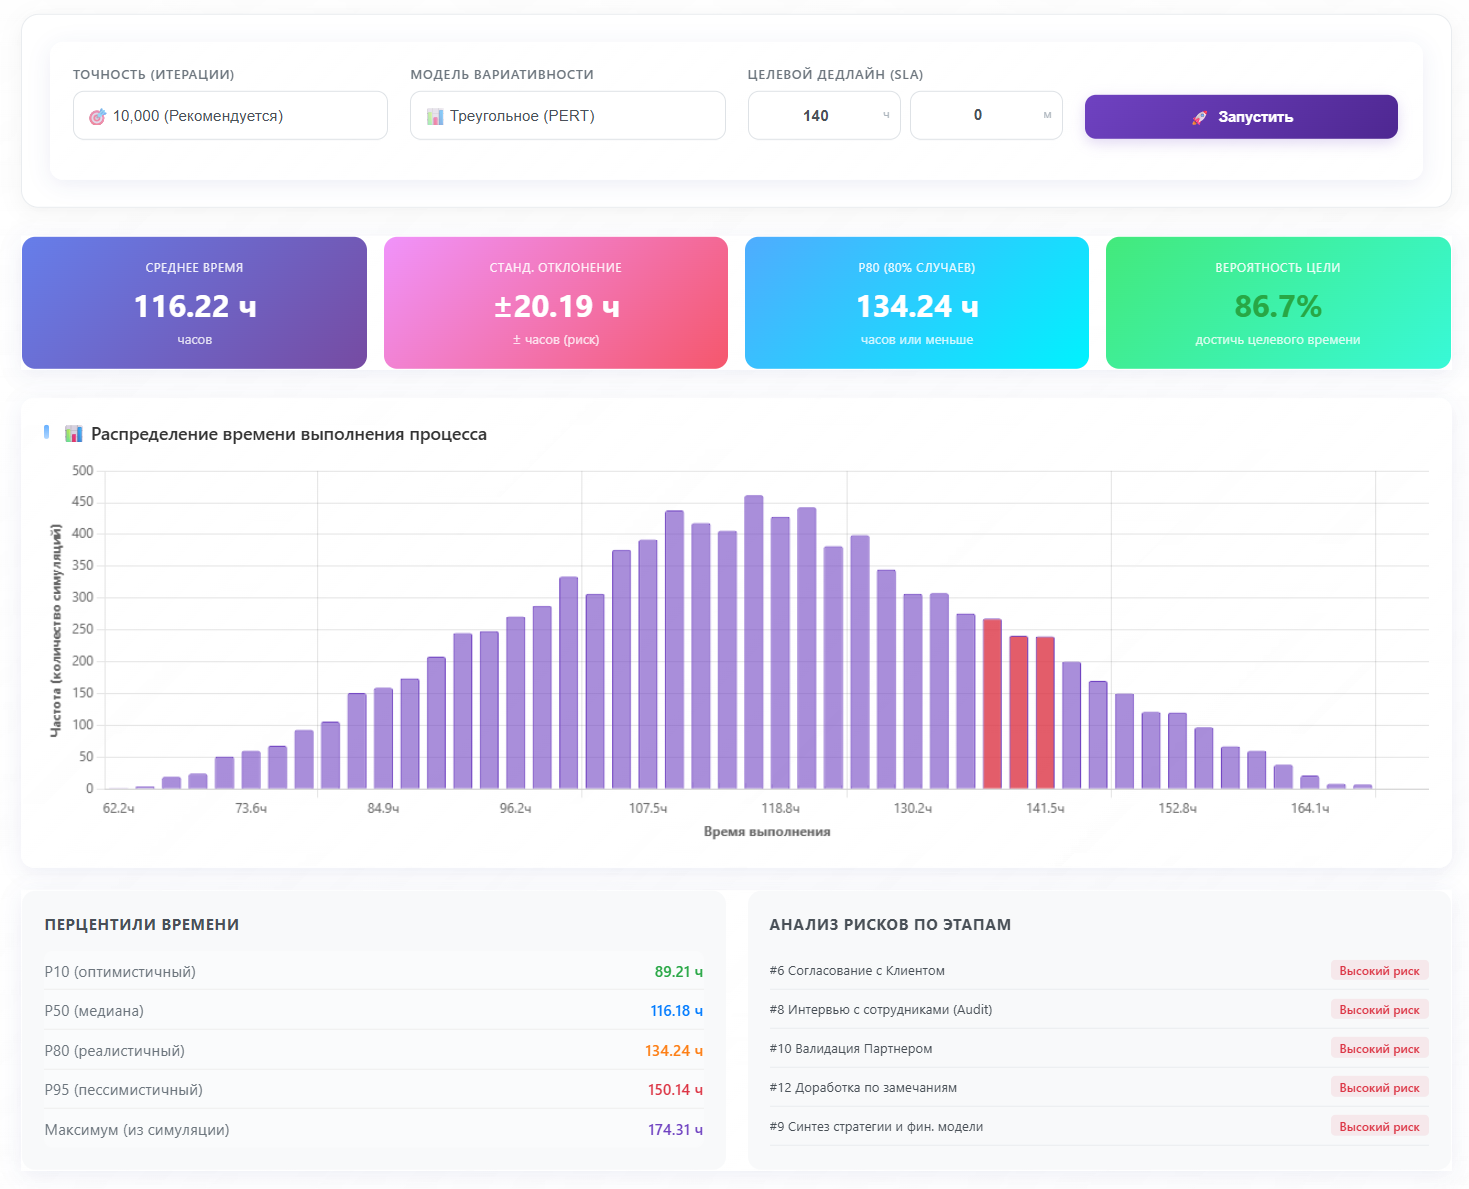Click the Максимум (из симуляции) percentile row
This screenshot has height=1189, width=1469.
coord(373,1129)
